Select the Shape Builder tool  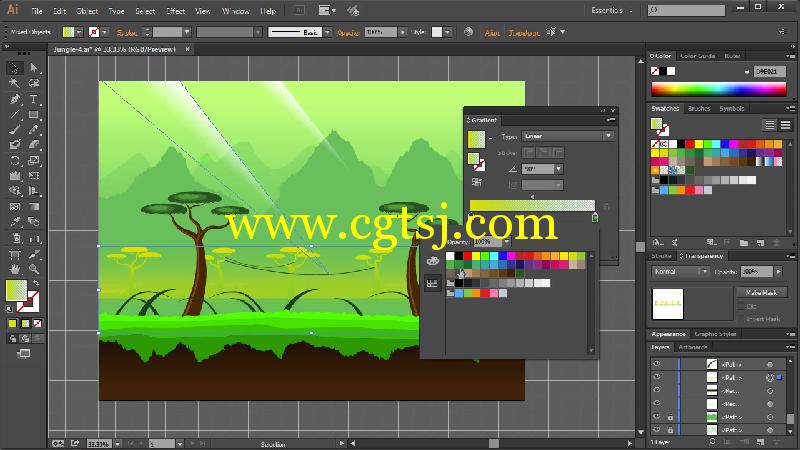coord(15,191)
